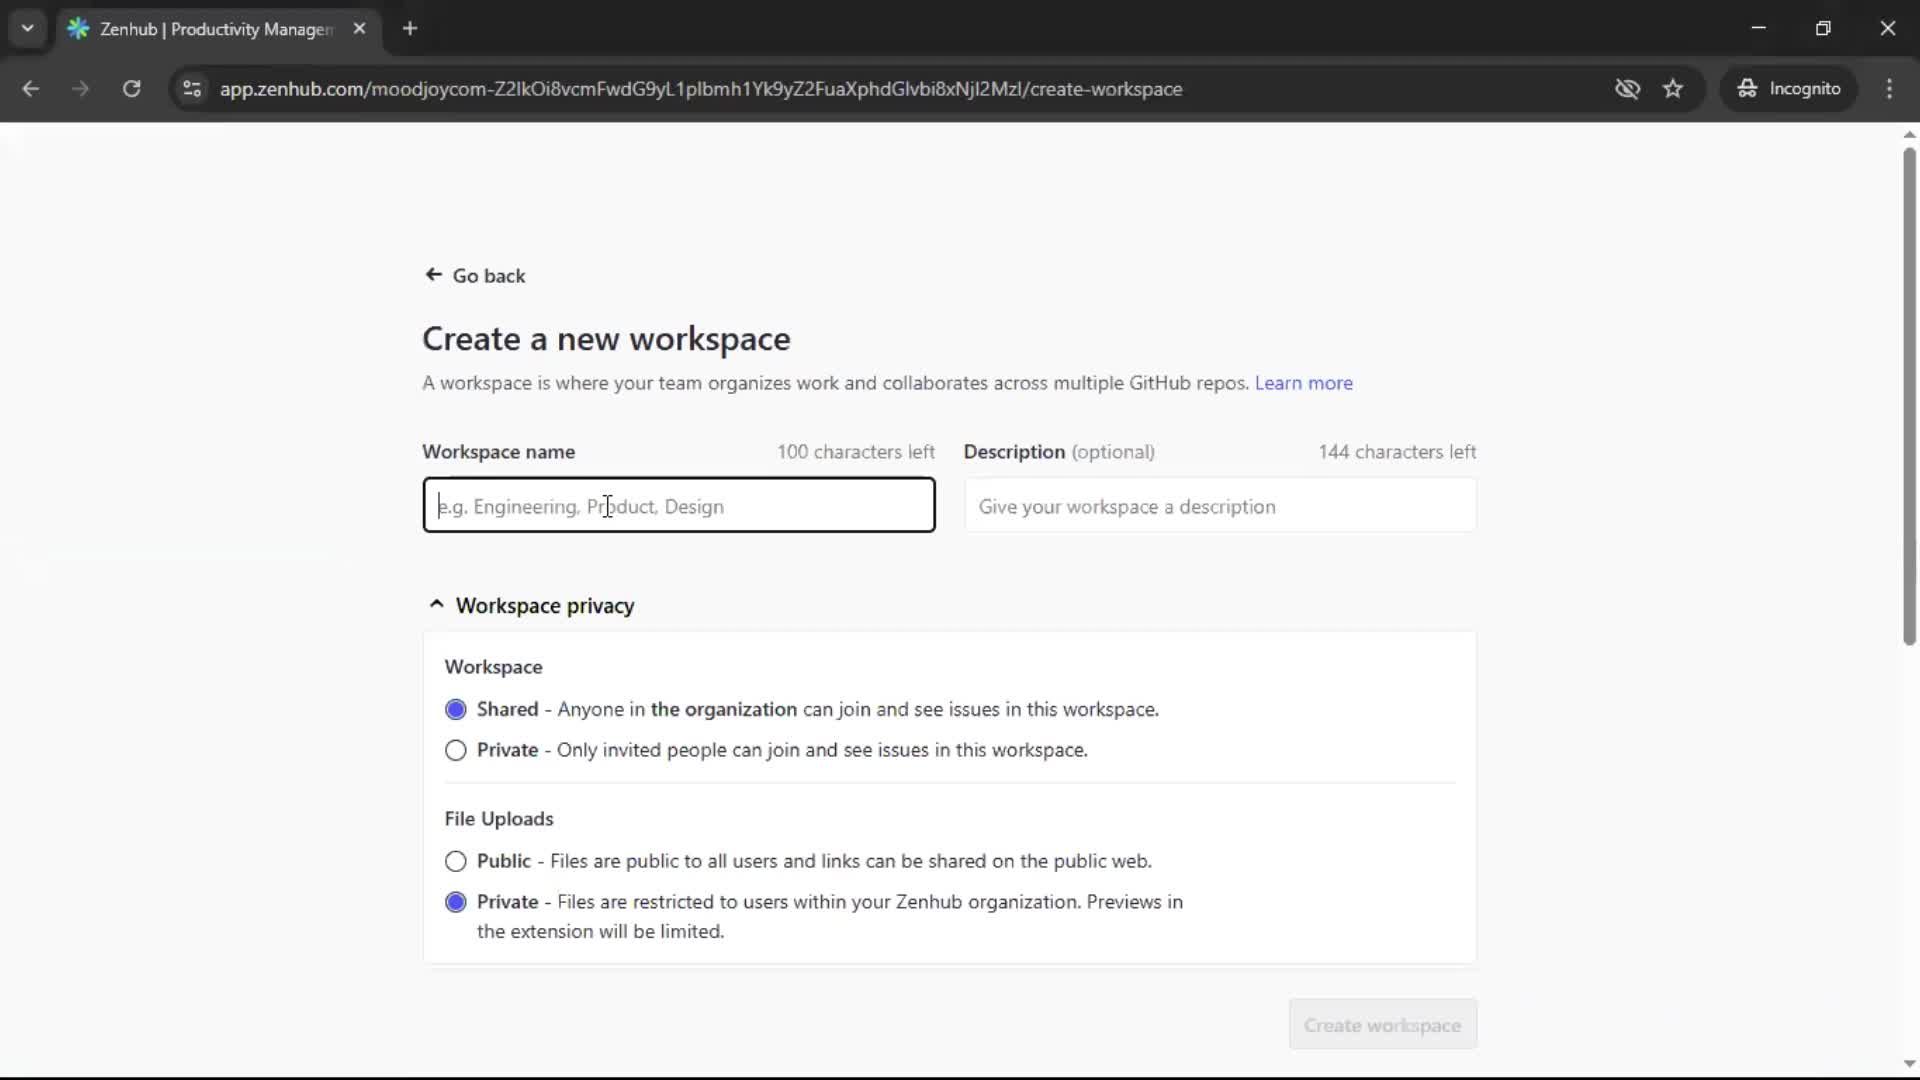Click the Create workspace button

click(1382, 1025)
